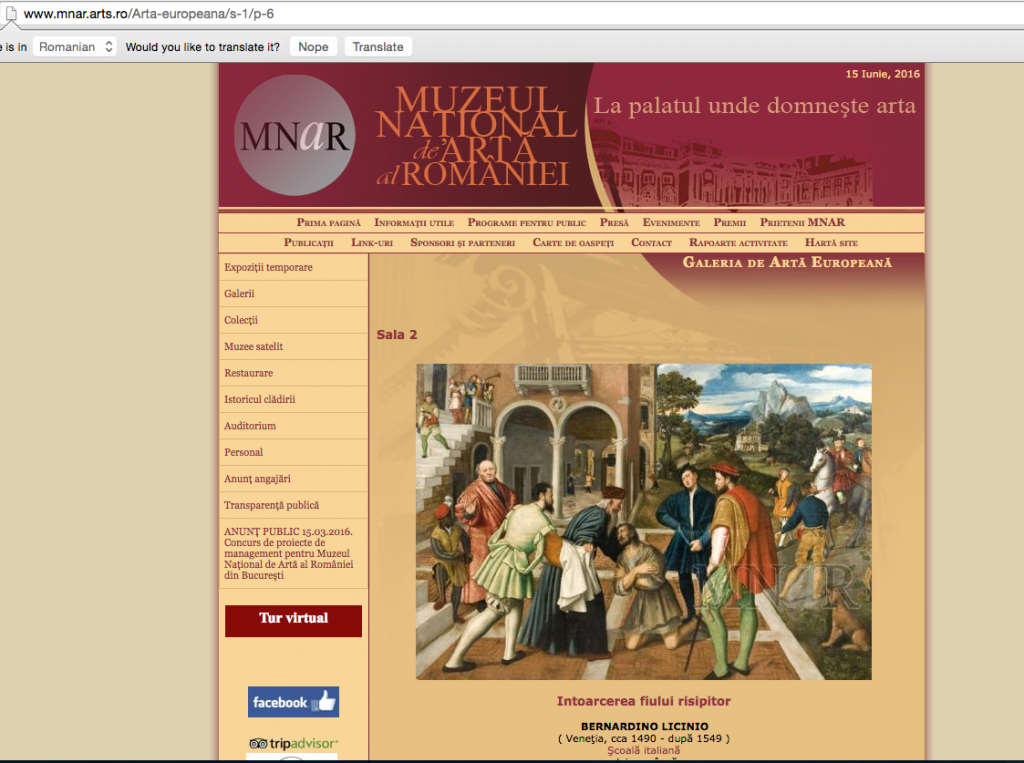Click the page icon in address bar

11,14
